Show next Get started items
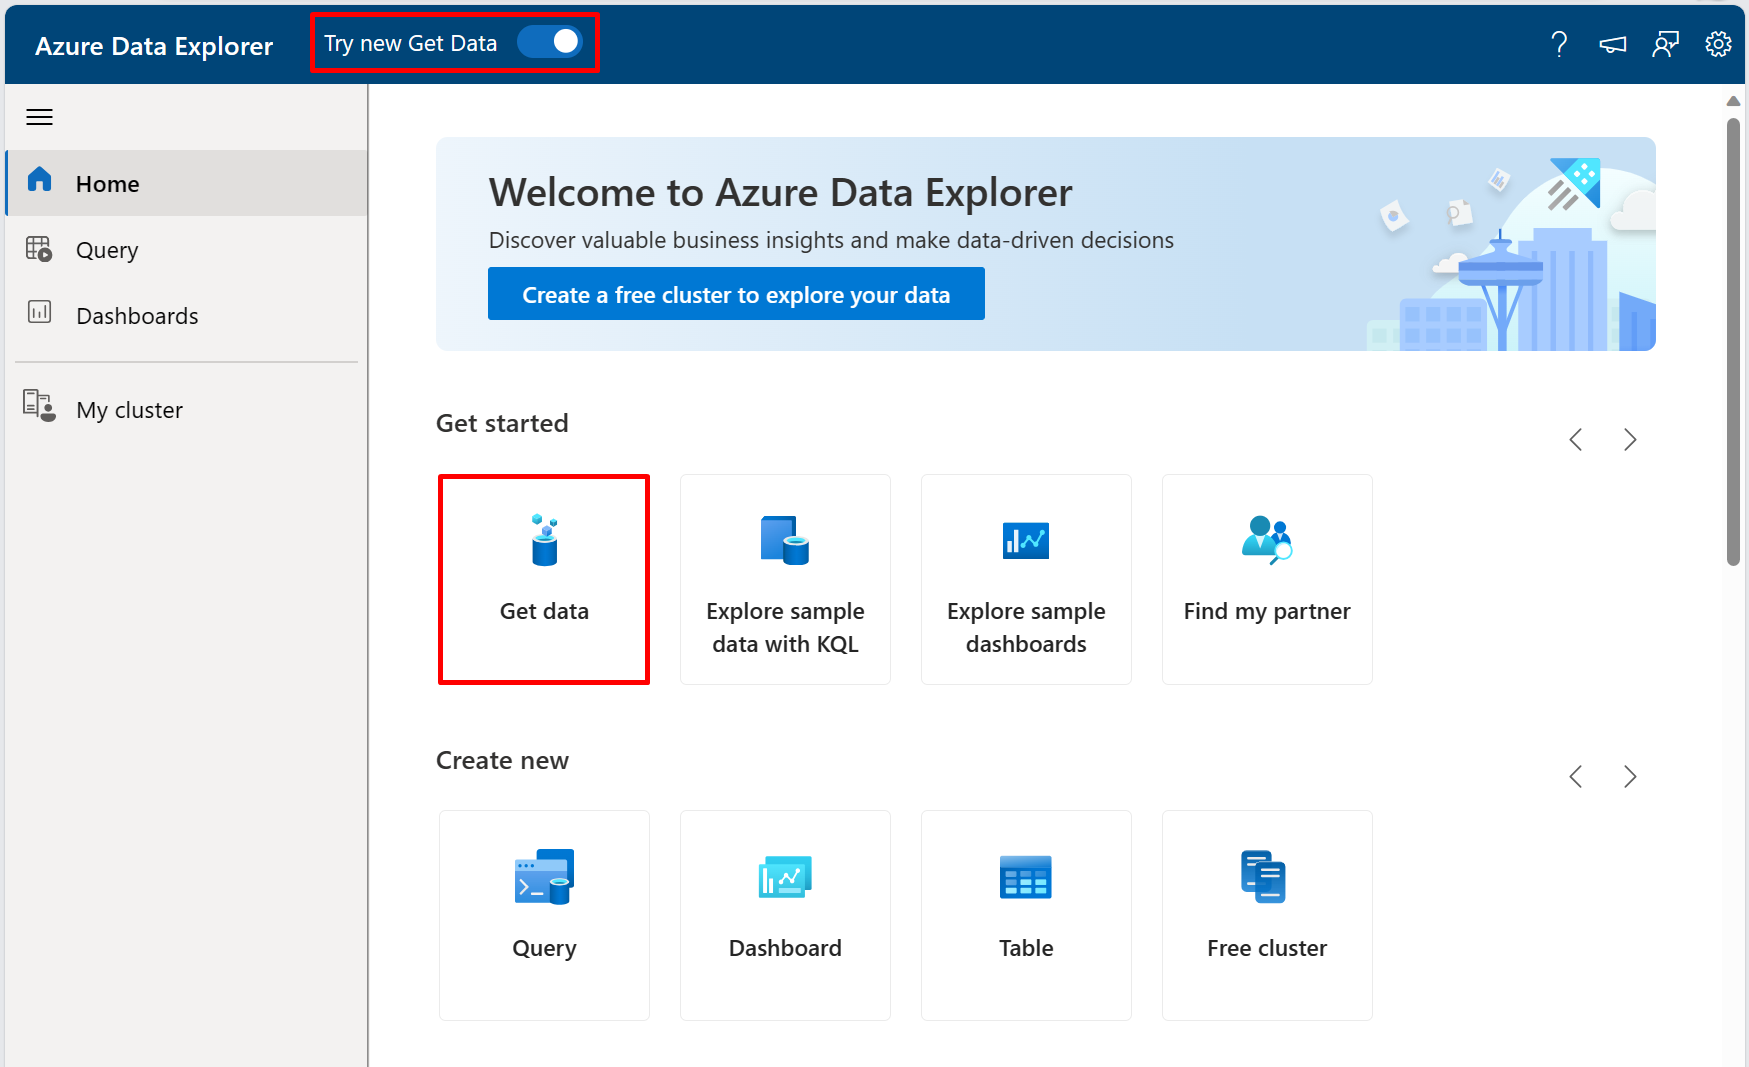Viewport: 1749px width, 1067px height. [1630, 440]
